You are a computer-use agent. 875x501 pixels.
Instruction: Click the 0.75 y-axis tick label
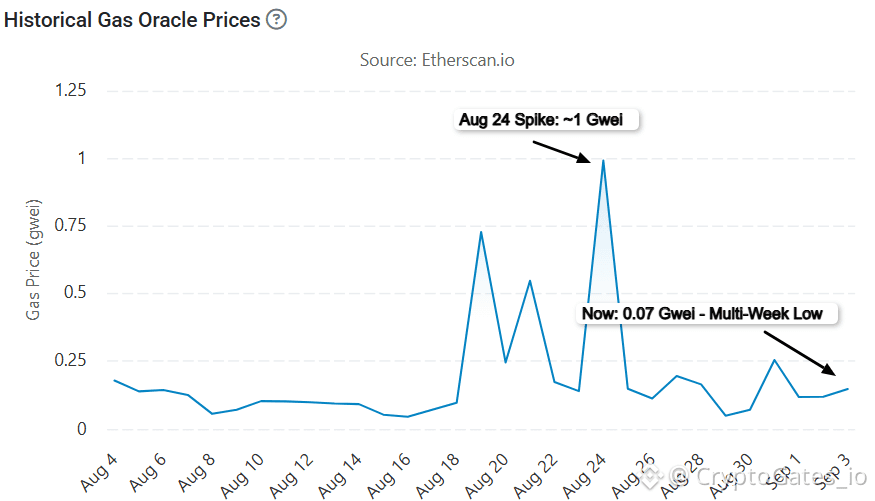click(x=70, y=225)
